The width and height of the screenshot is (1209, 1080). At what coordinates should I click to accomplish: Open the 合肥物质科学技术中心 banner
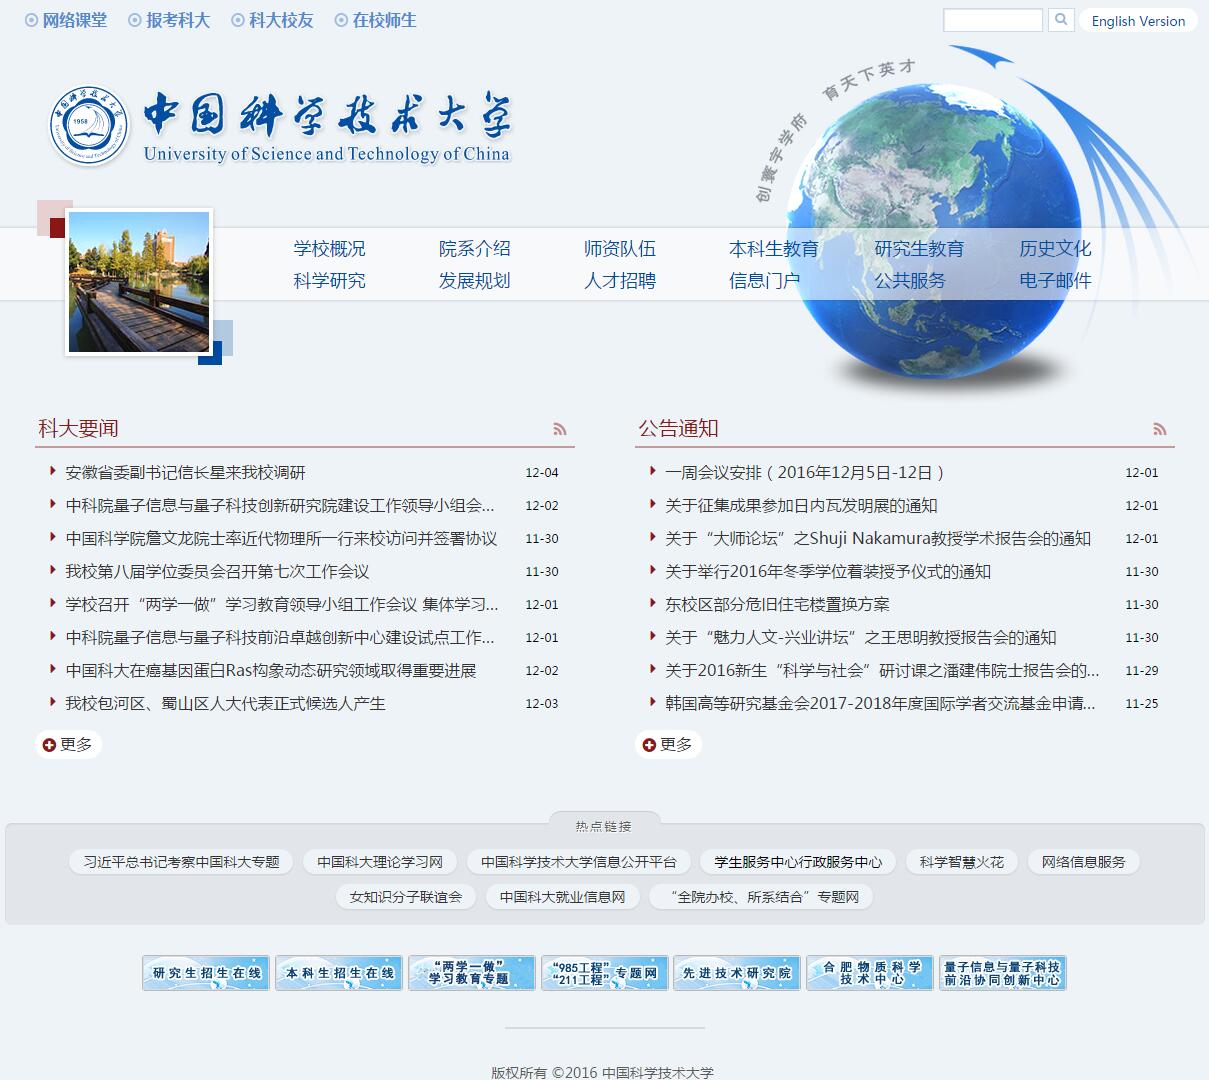(x=870, y=973)
